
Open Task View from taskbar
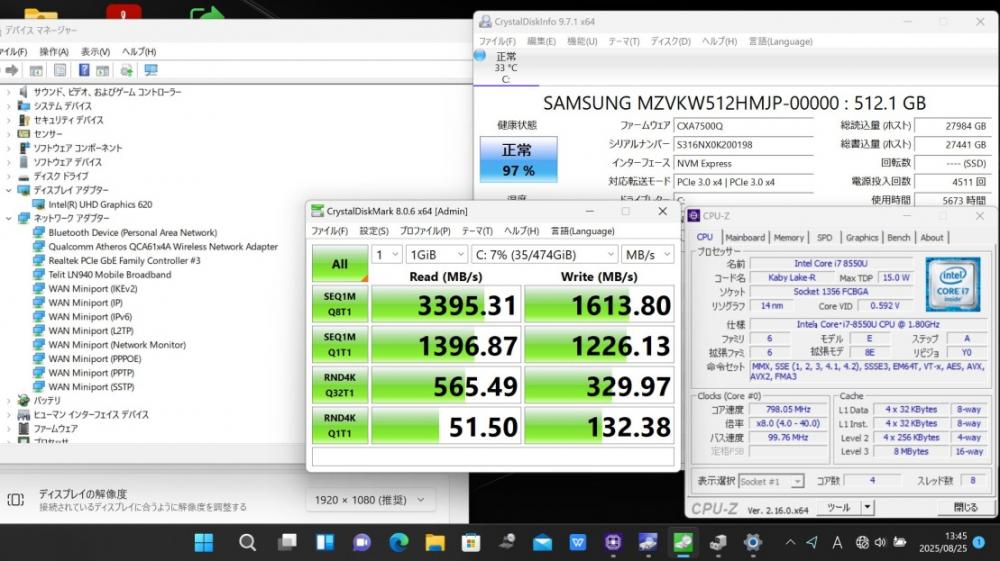(x=287, y=543)
